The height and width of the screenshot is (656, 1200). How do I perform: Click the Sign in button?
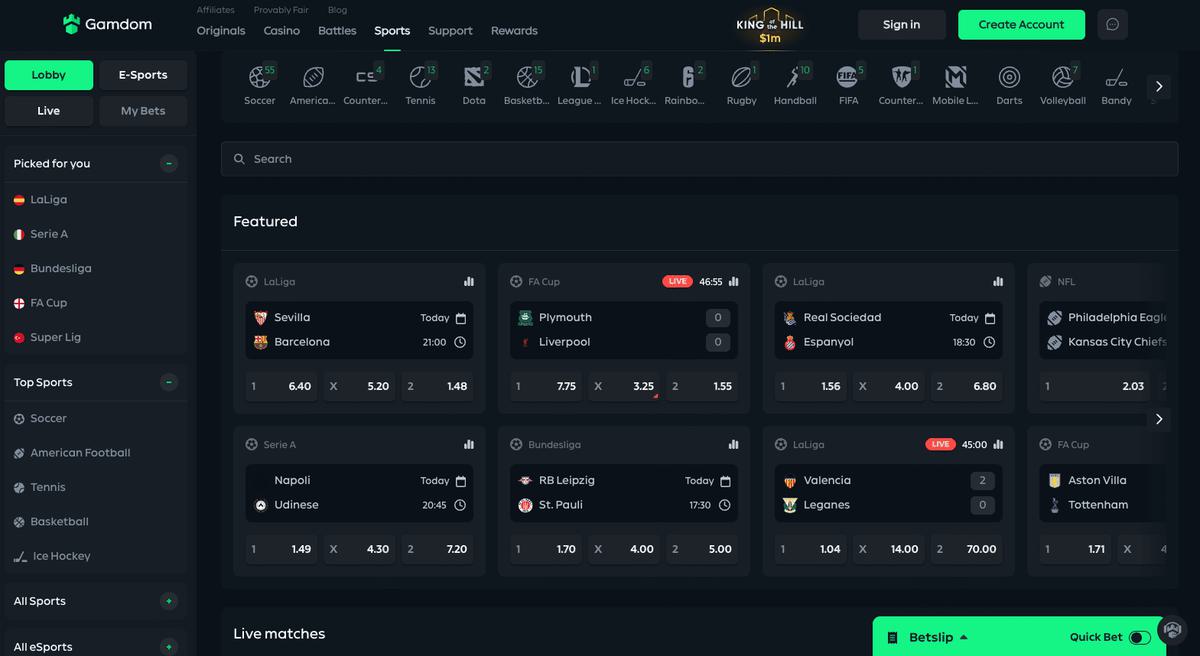(901, 25)
